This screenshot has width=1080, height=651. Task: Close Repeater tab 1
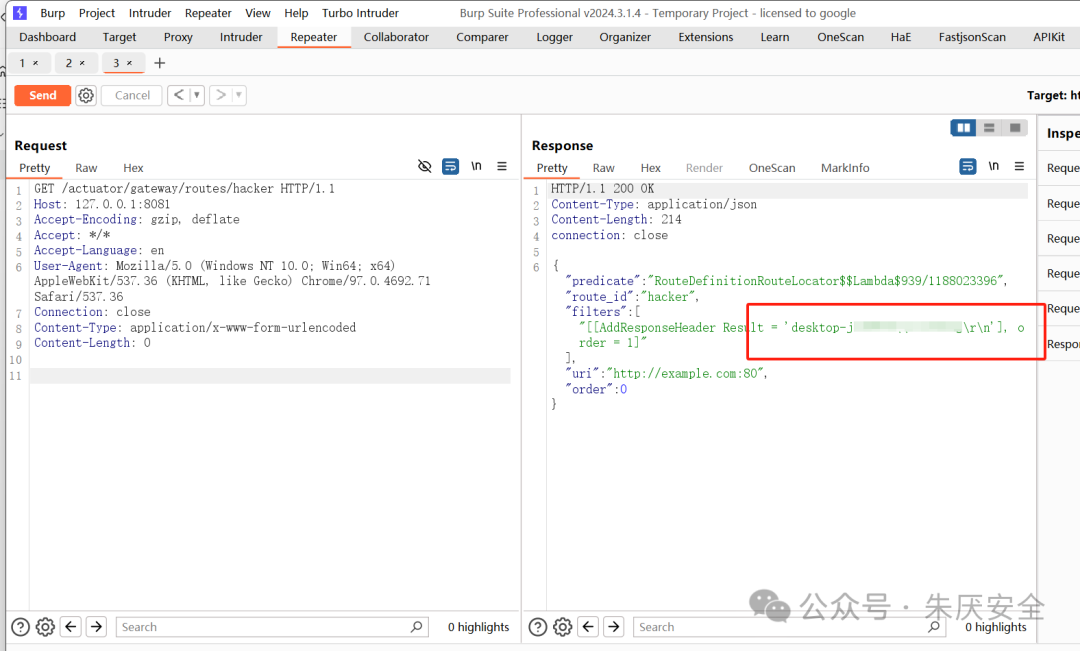pos(36,63)
